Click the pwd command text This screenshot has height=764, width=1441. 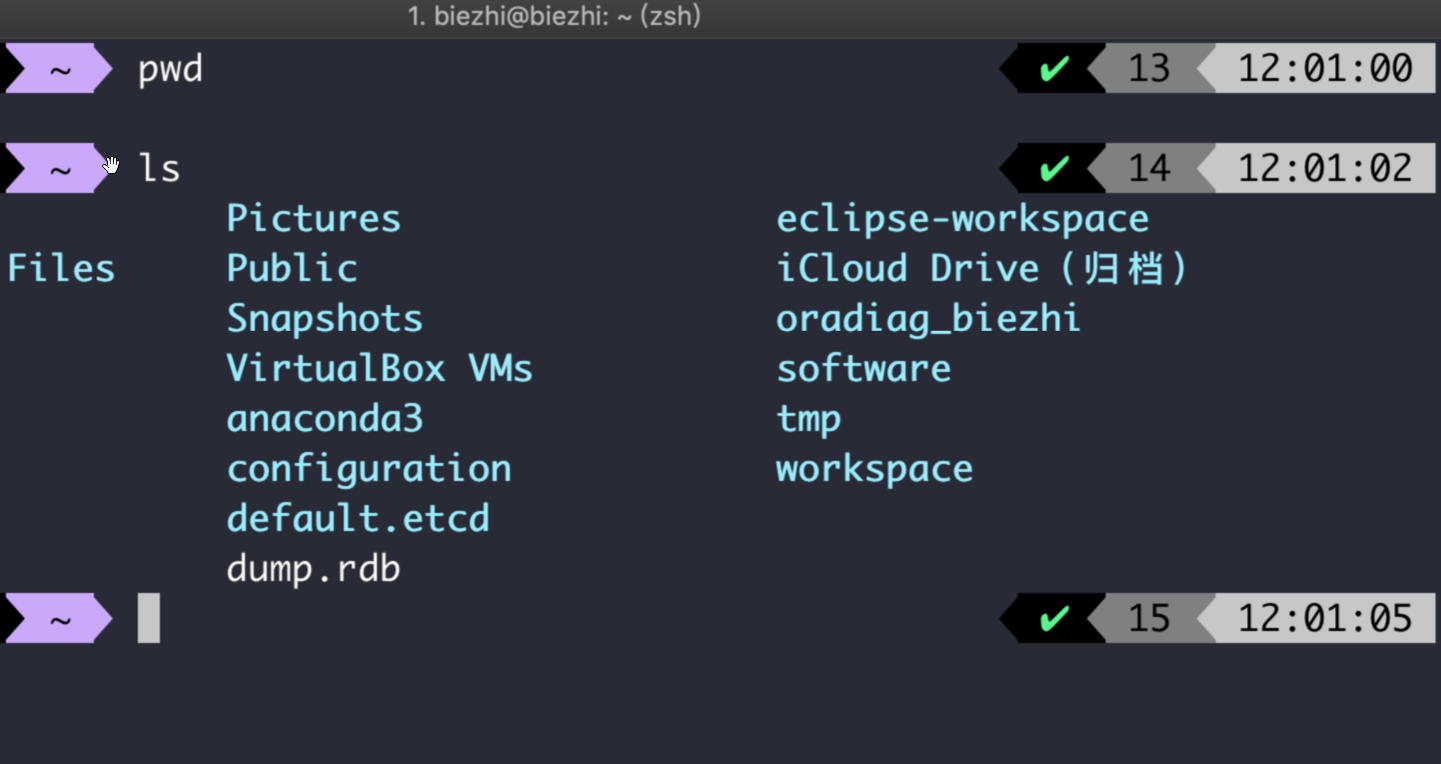pos(171,70)
